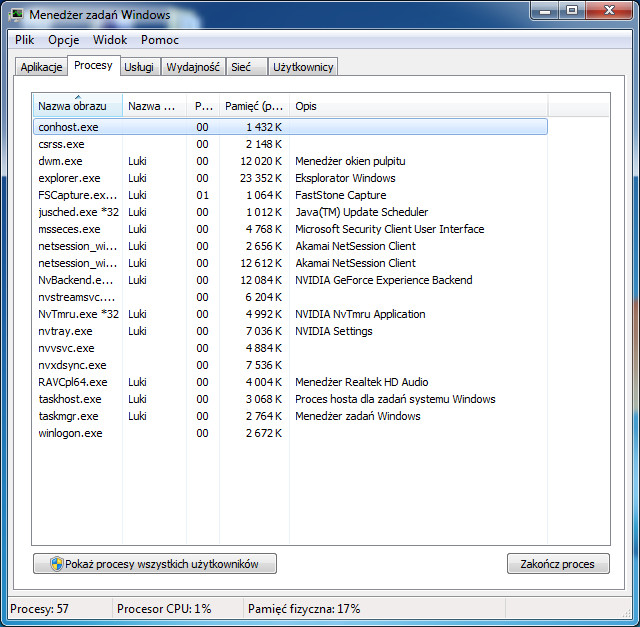Open the Opcje menu
The width and height of the screenshot is (640, 627).
coord(64,40)
